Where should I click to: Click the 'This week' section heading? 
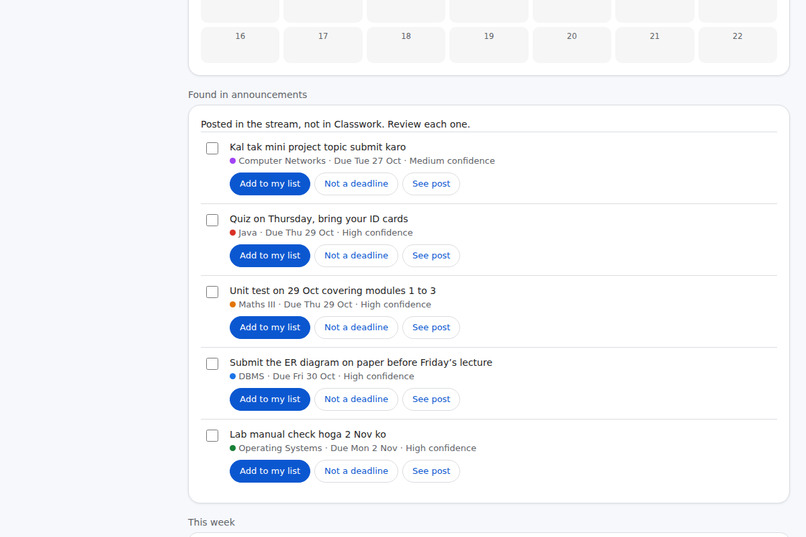(x=211, y=522)
